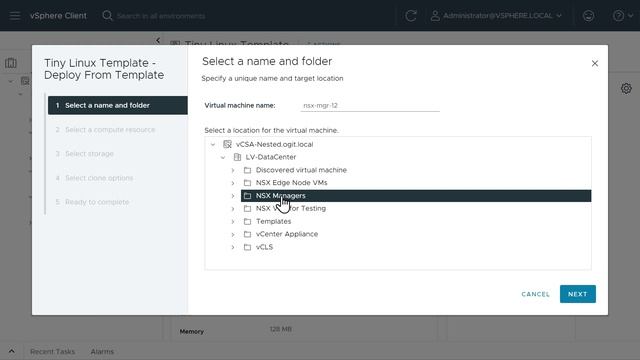Expand the NSX VMs for Testing folder
This screenshot has height=360, width=640.
click(233, 209)
